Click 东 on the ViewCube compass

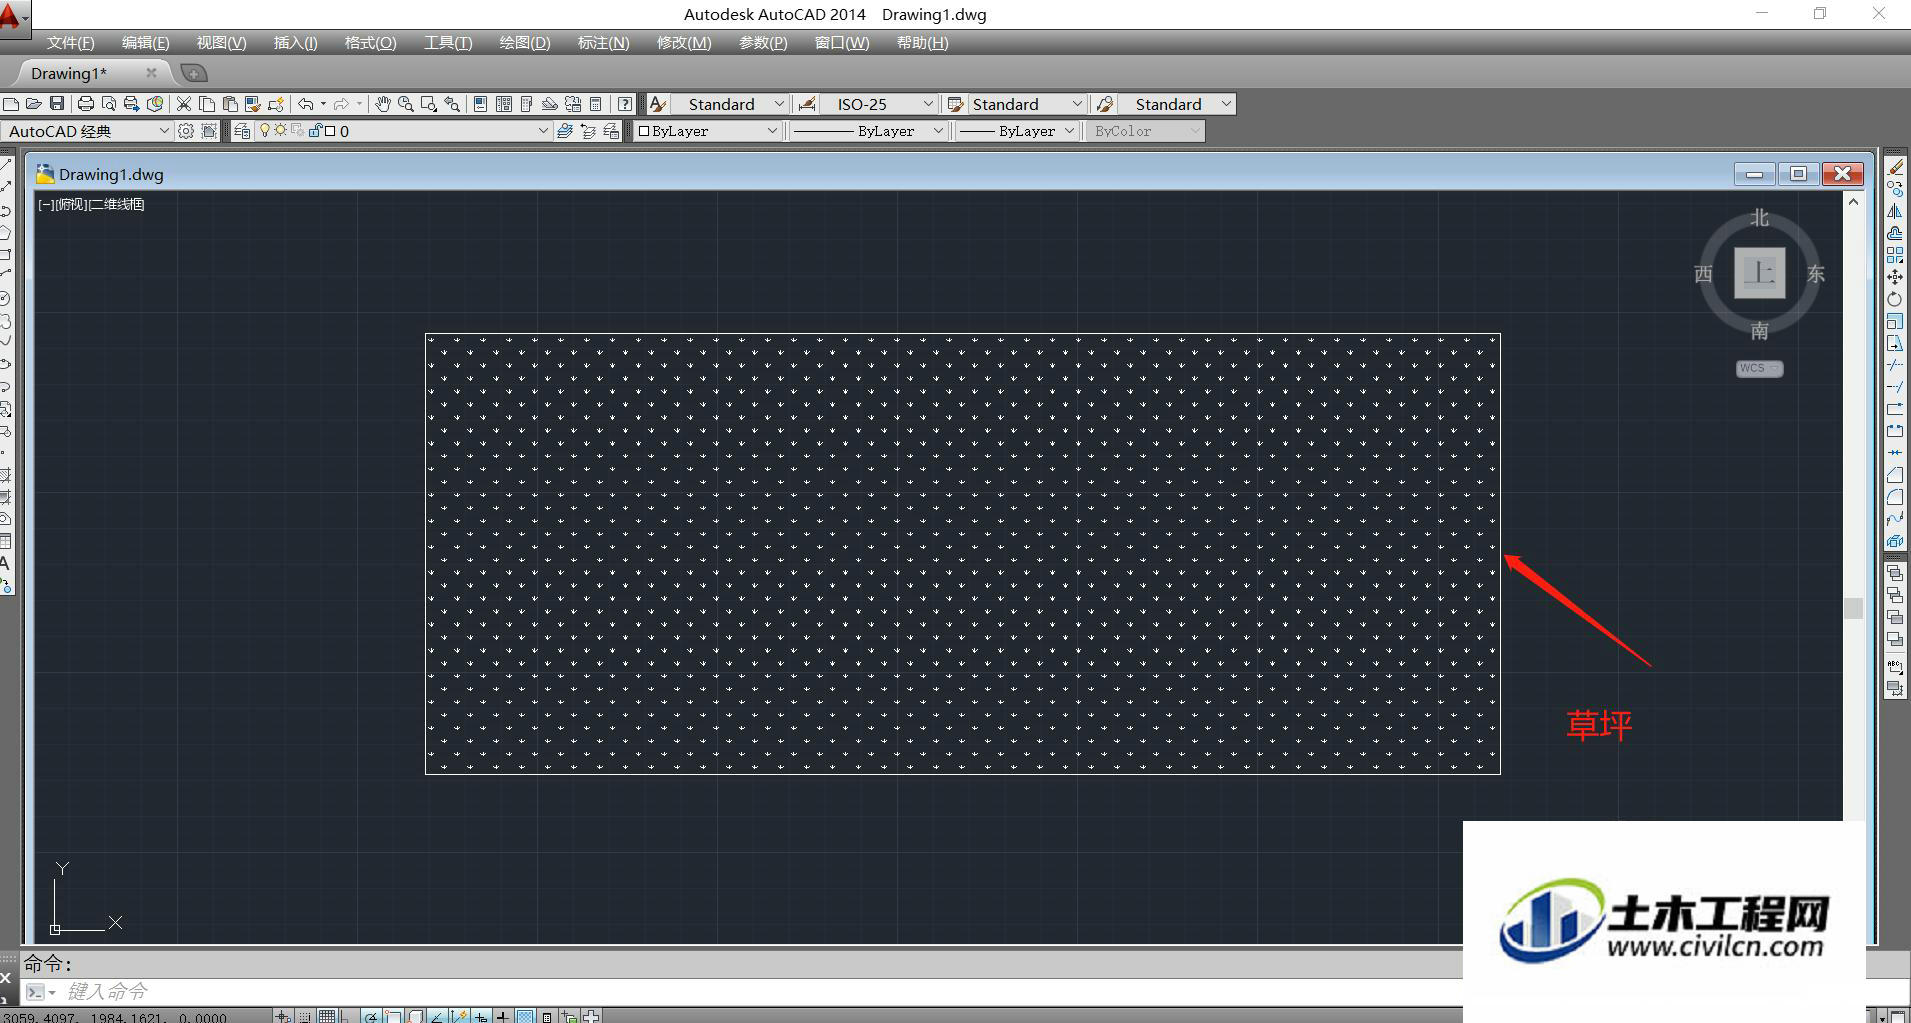tap(1815, 273)
